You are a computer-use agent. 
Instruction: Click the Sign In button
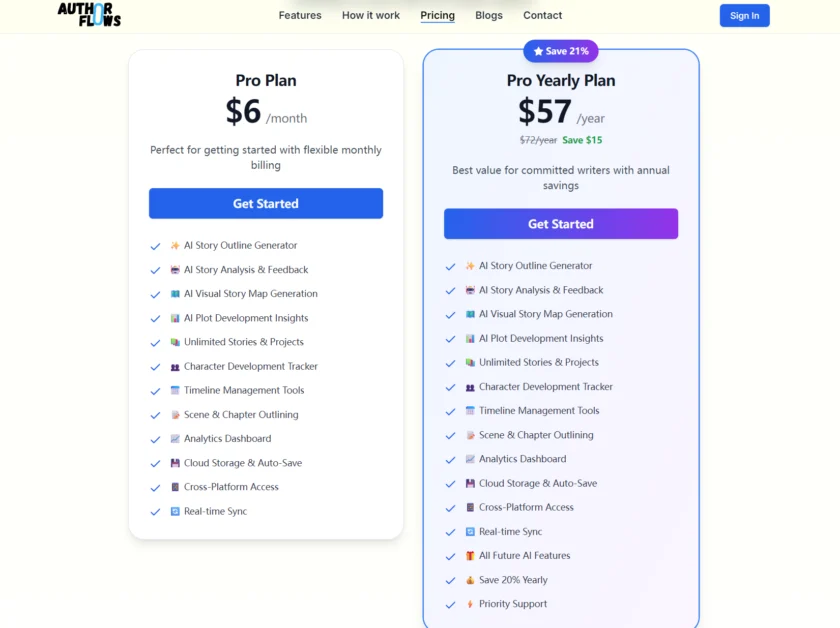click(744, 15)
